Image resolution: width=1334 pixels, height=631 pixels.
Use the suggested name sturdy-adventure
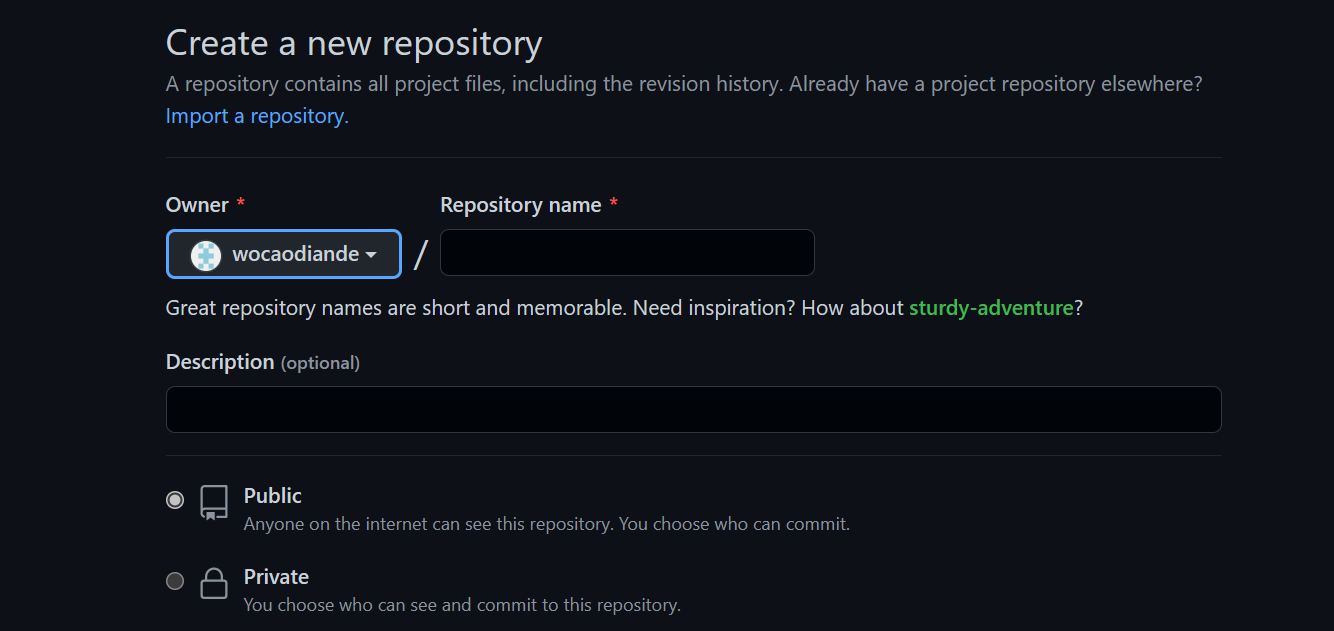[990, 308]
